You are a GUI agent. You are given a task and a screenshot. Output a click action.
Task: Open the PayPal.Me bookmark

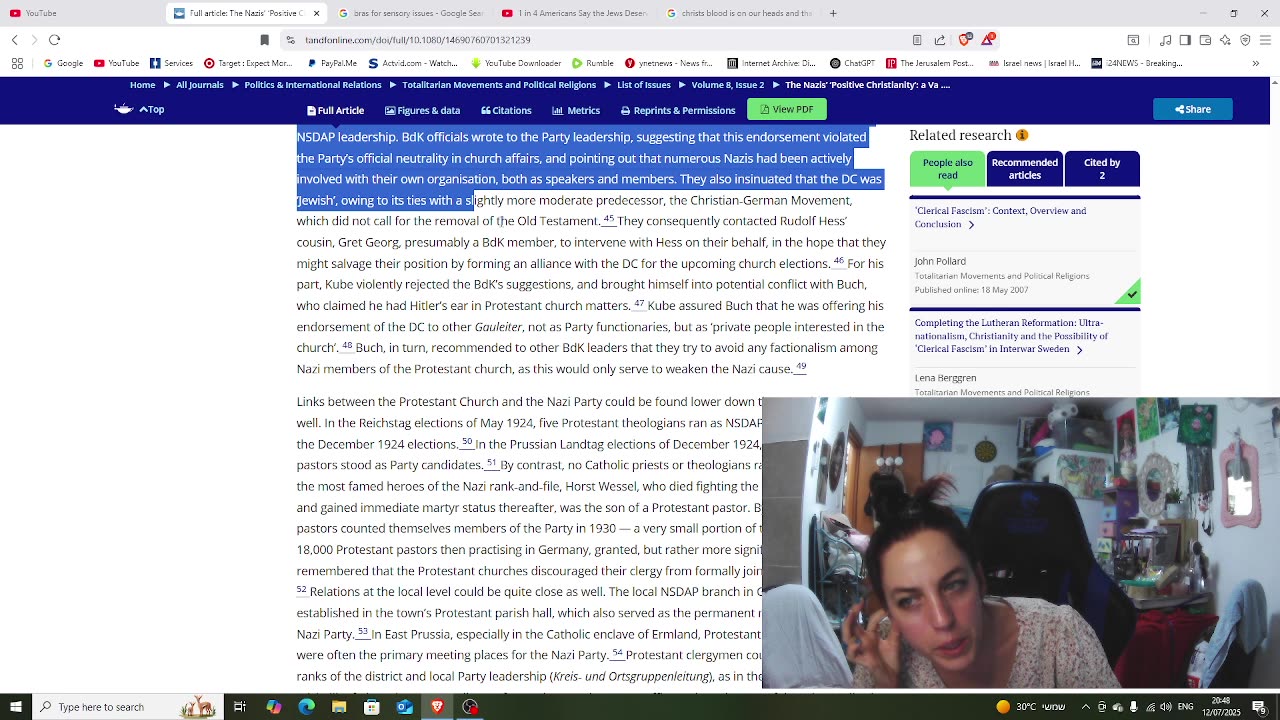pyautogui.click(x=332, y=63)
